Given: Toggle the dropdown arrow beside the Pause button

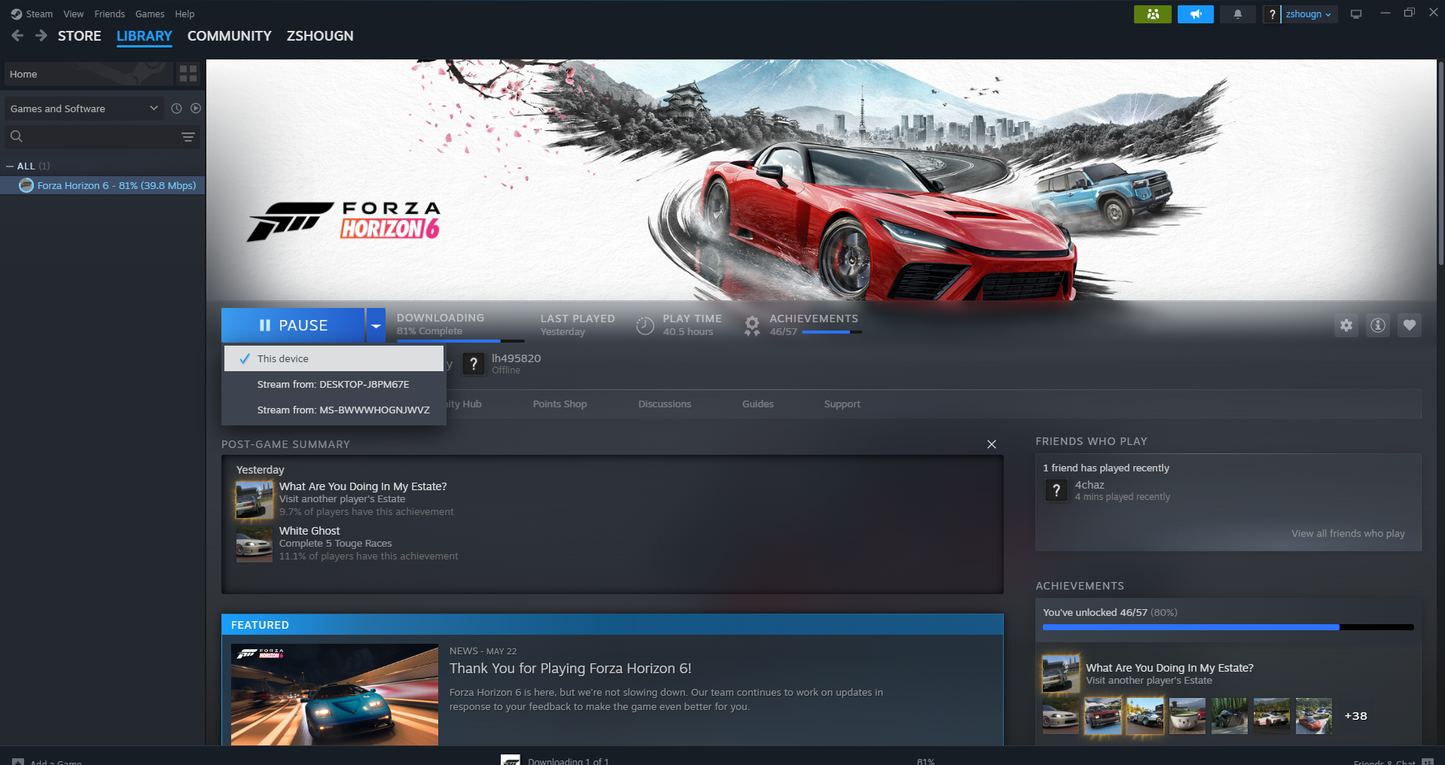Looking at the screenshot, I should pyautogui.click(x=375, y=325).
